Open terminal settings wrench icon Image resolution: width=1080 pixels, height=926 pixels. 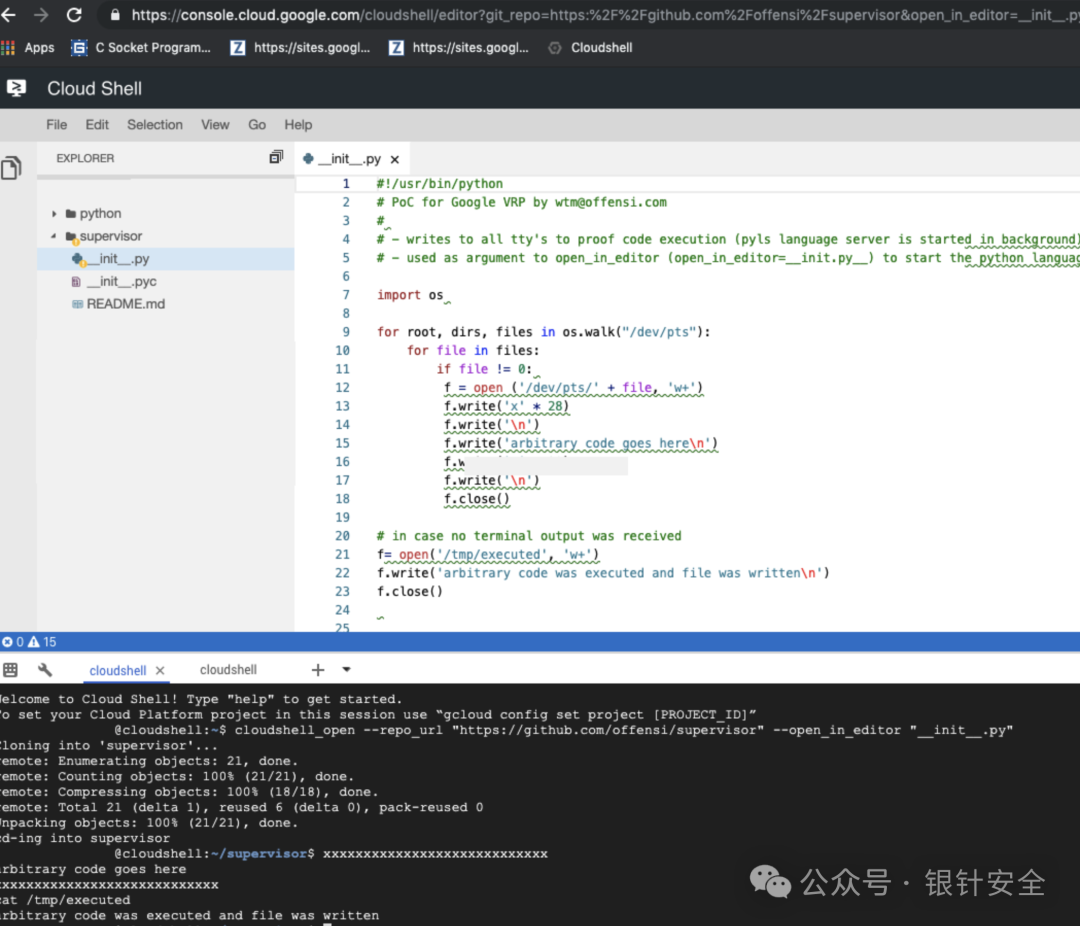click(x=45, y=670)
